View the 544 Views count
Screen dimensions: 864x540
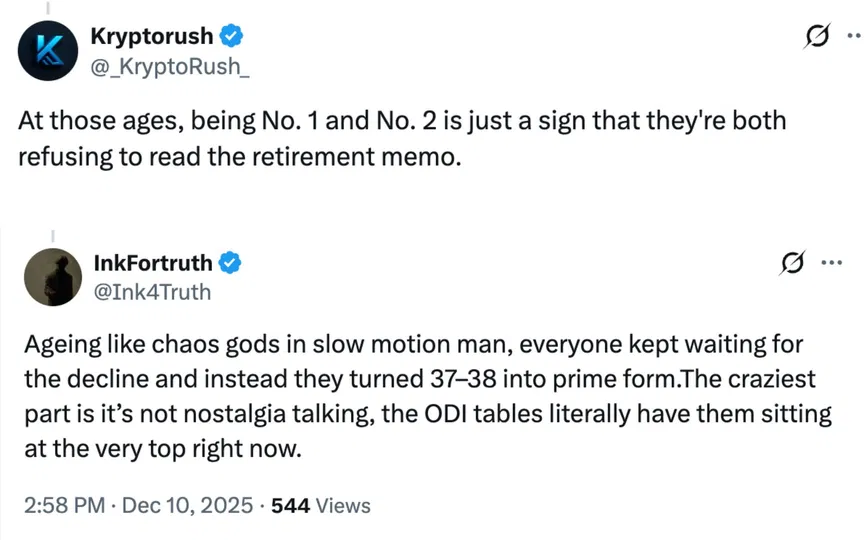(321, 505)
